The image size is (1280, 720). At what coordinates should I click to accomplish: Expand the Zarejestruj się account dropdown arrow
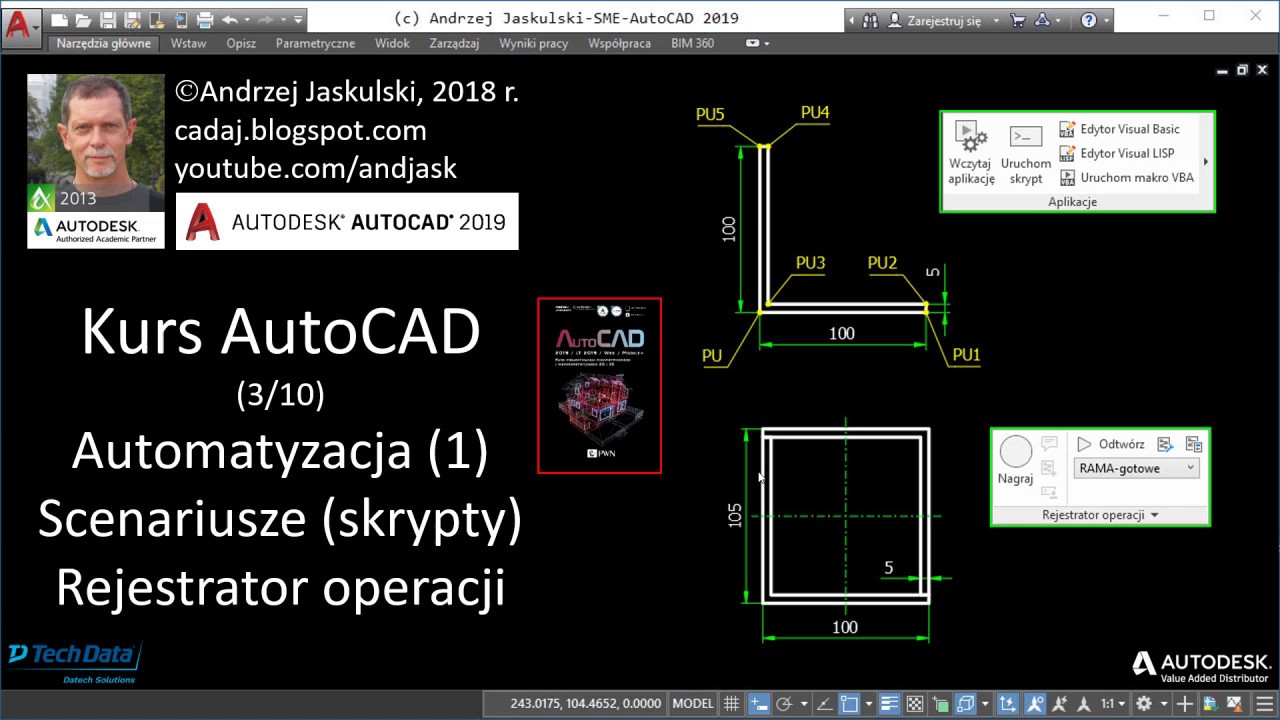click(996, 20)
